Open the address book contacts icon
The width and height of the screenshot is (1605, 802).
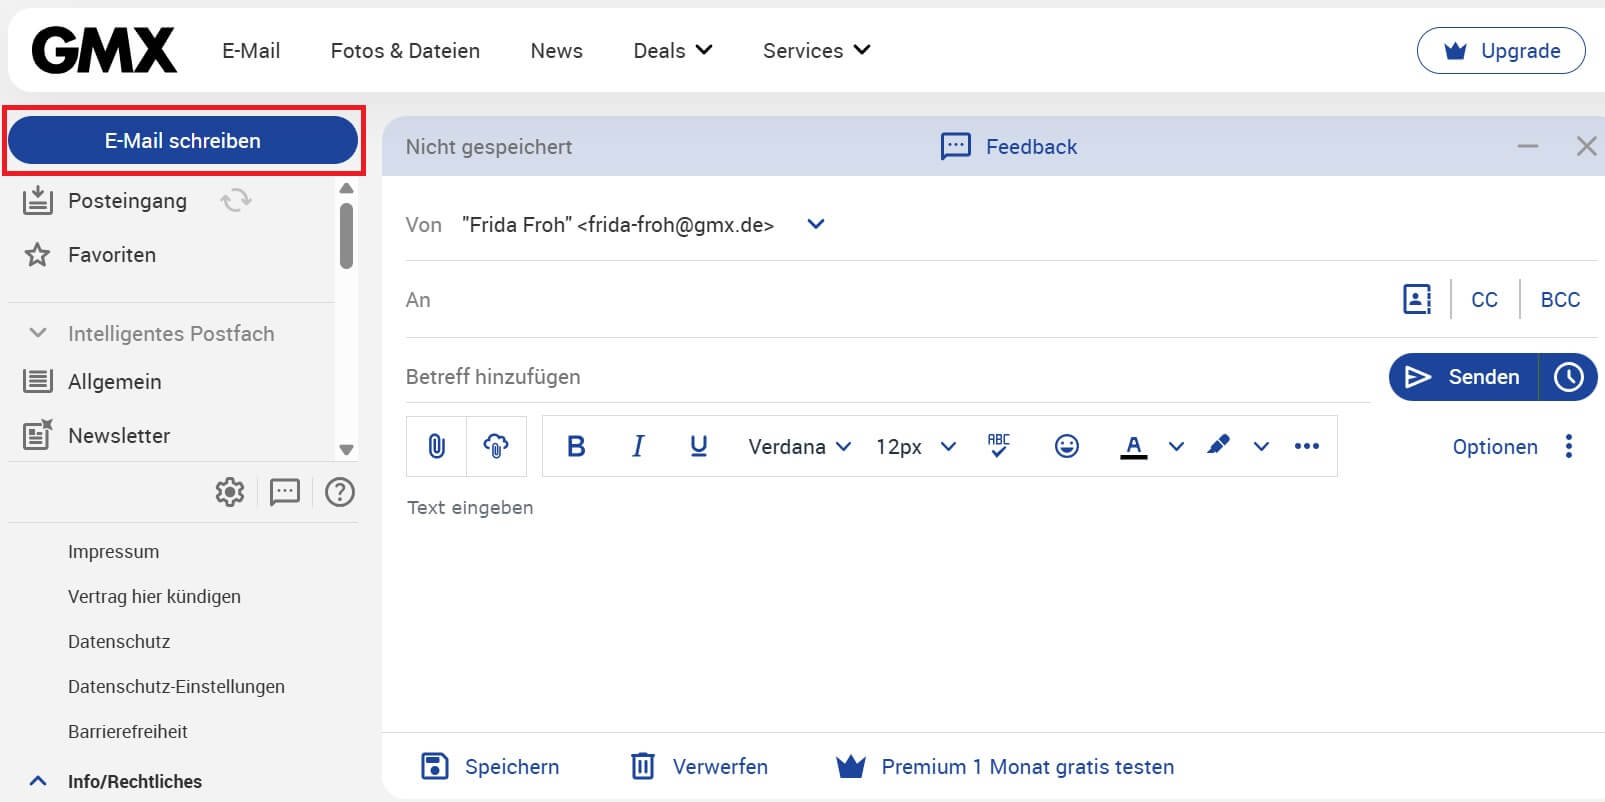coord(1417,299)
